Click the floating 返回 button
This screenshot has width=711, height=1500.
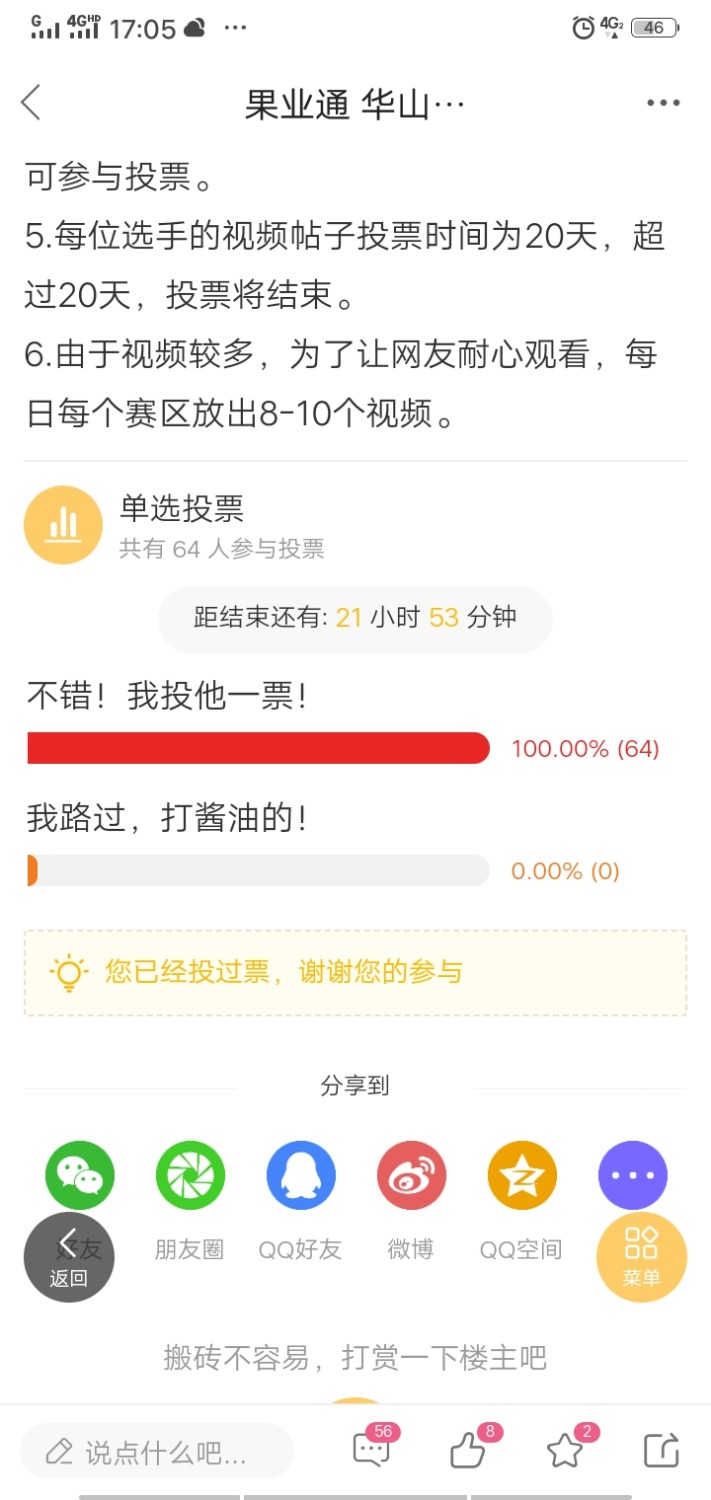coord(69,1257)
